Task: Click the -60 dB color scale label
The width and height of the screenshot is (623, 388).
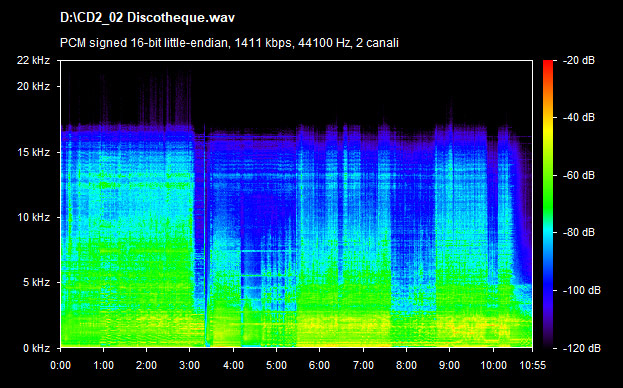Action: coord(578,175)
